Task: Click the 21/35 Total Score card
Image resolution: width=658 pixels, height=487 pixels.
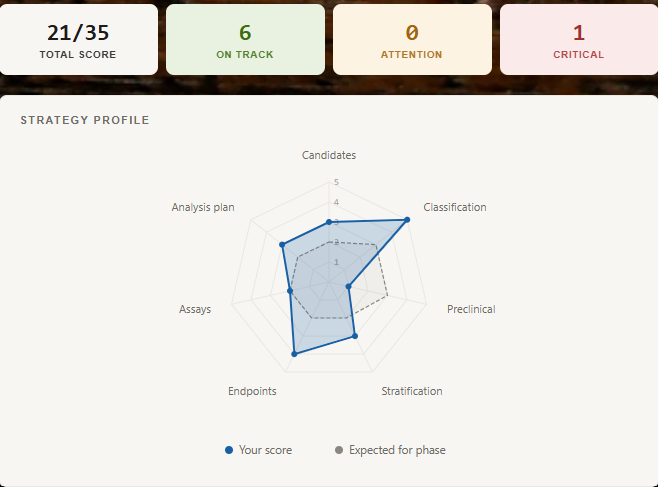Action: coord(78,40)
